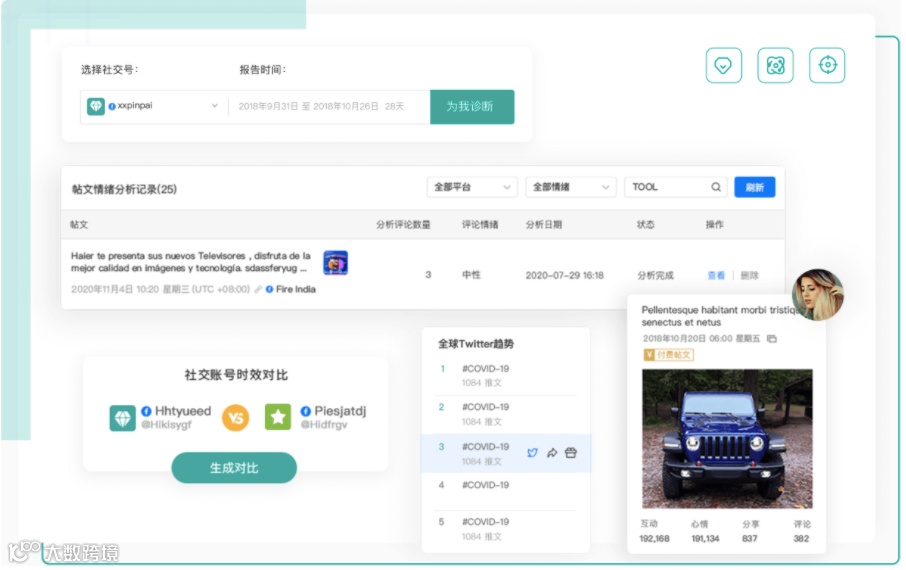906x570 pixels.
Task: Click the 状态 column header
Action: pyautogui.click(x=645, y=225)
